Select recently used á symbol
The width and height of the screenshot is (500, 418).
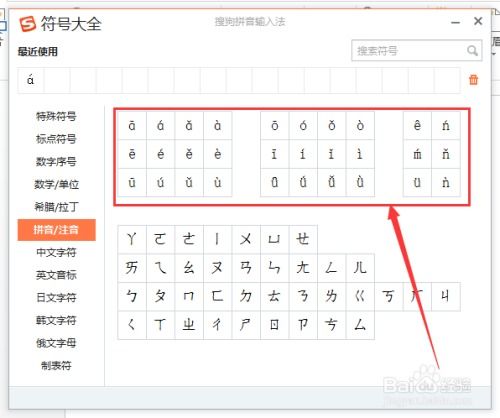click(x=31, y=80)
